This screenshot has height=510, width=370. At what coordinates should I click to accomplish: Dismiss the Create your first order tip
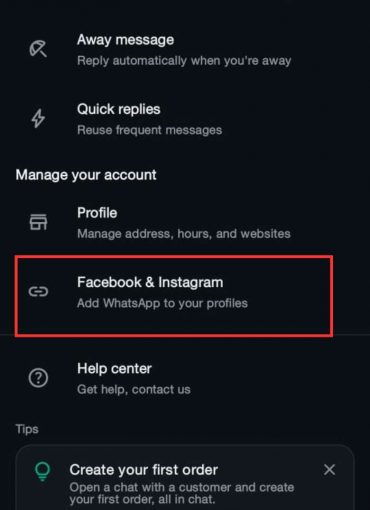(x=329, y=470)
